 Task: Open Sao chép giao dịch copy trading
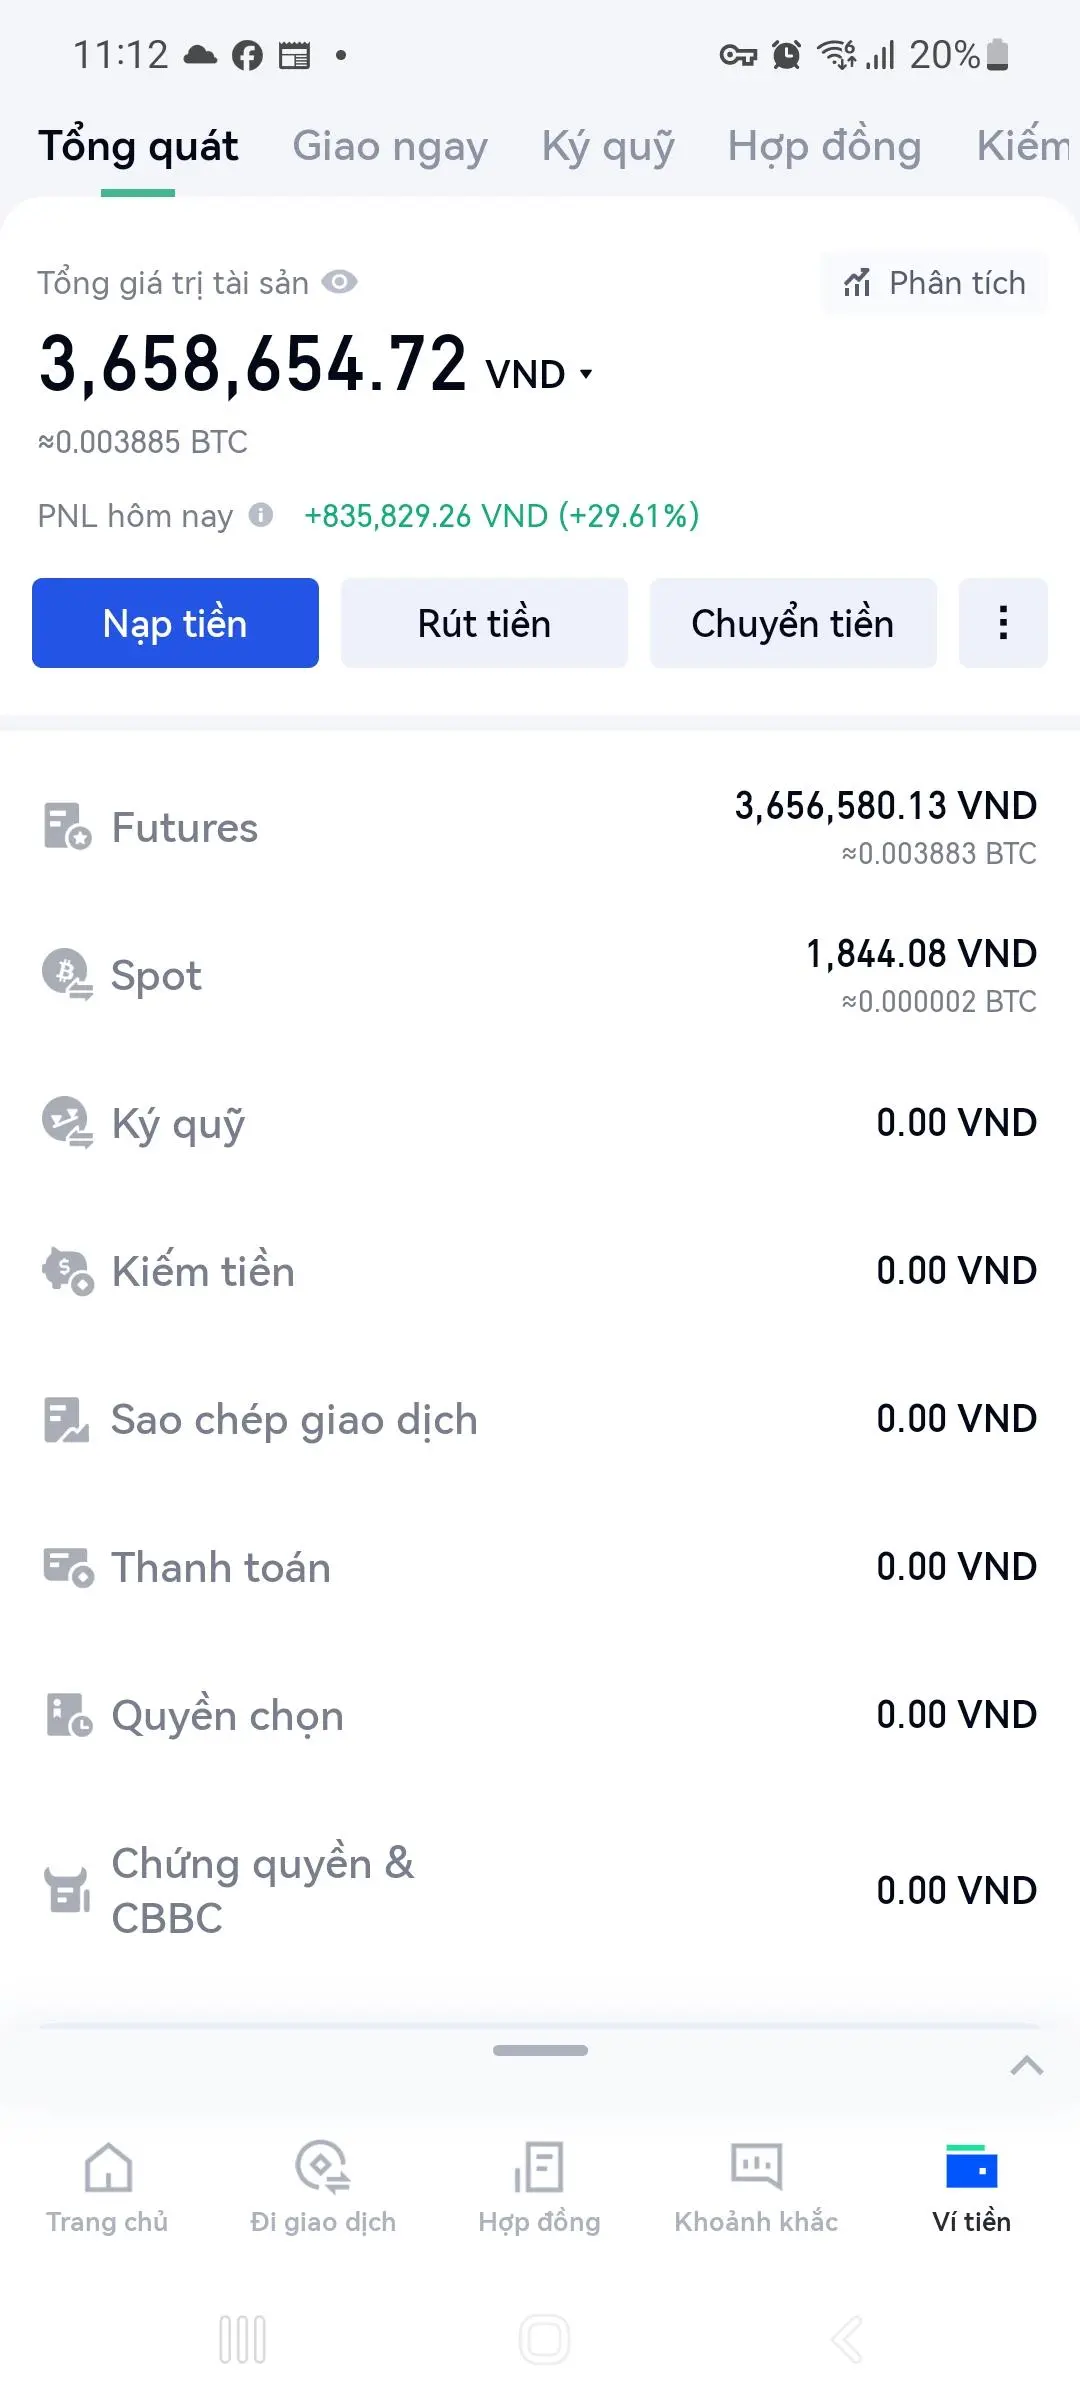(x=540, y=1420)
